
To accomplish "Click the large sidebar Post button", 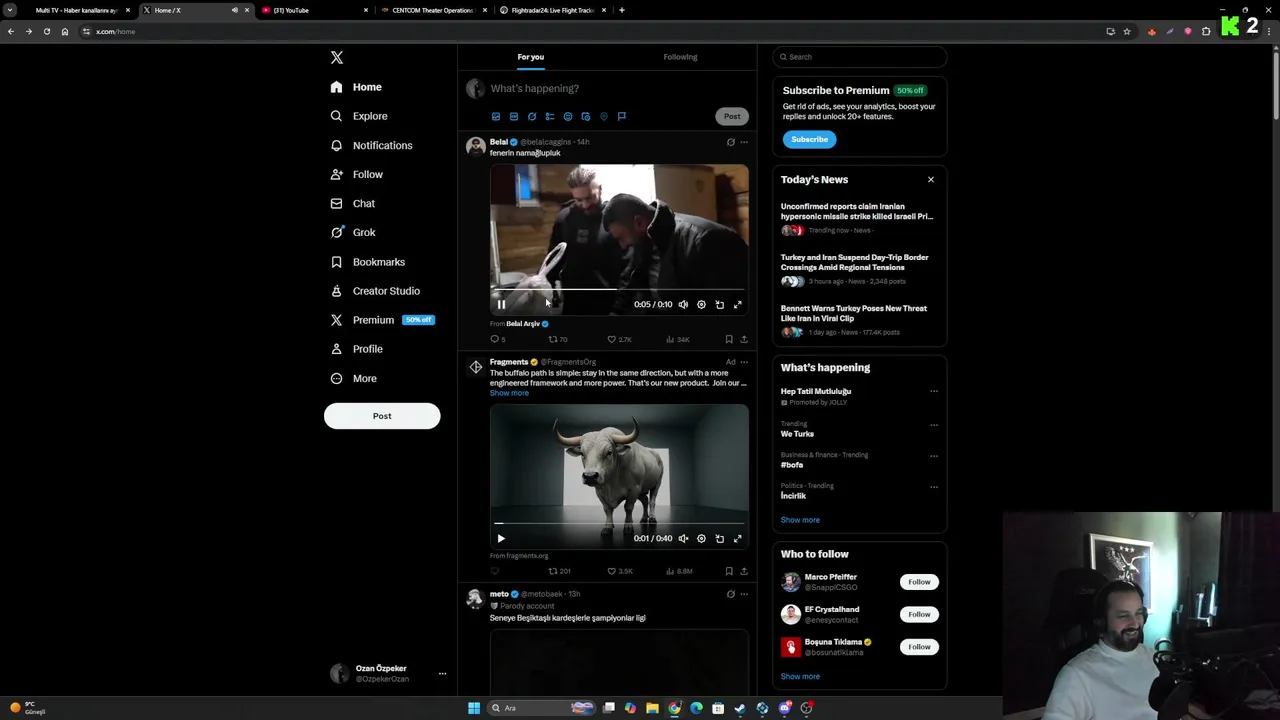I will click(382, 416).
